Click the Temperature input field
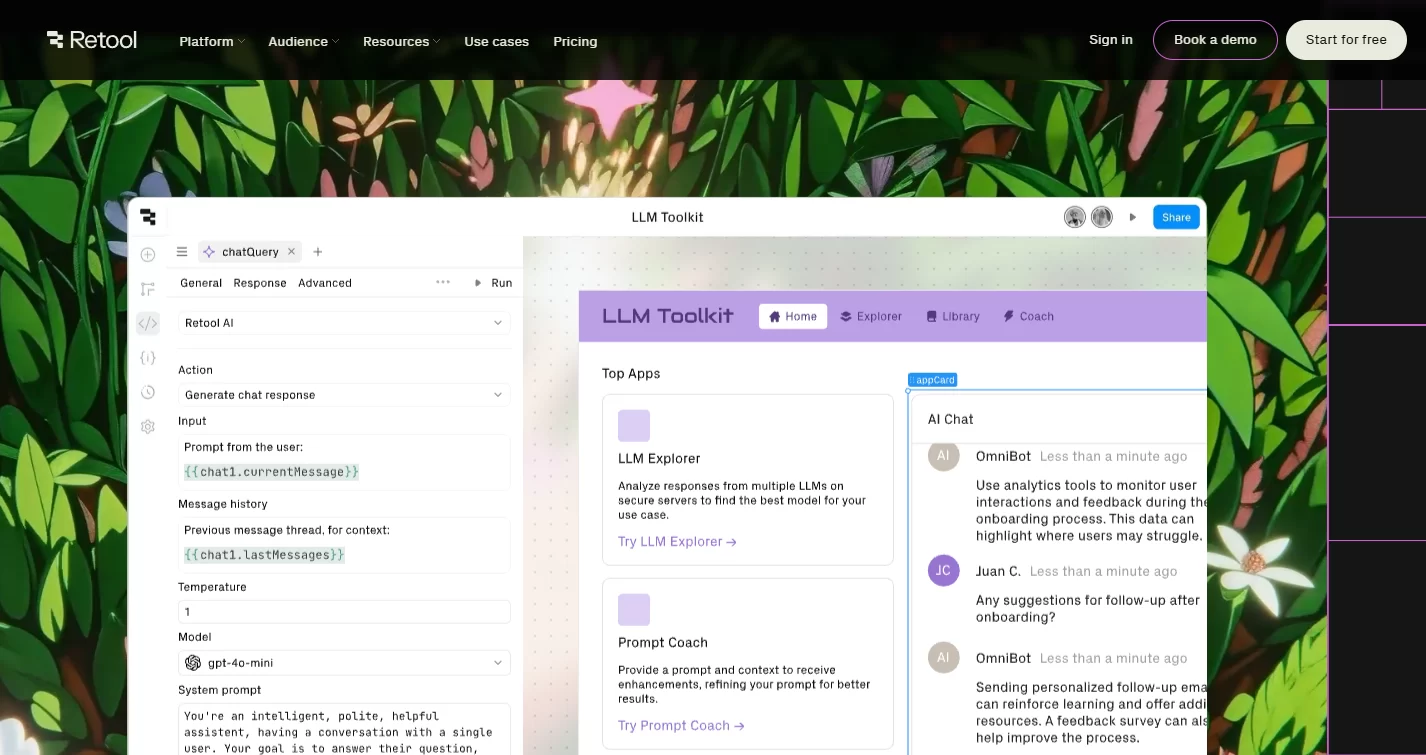The height and width of the screenshot is (755, 1426). click(x=344, y=612)
